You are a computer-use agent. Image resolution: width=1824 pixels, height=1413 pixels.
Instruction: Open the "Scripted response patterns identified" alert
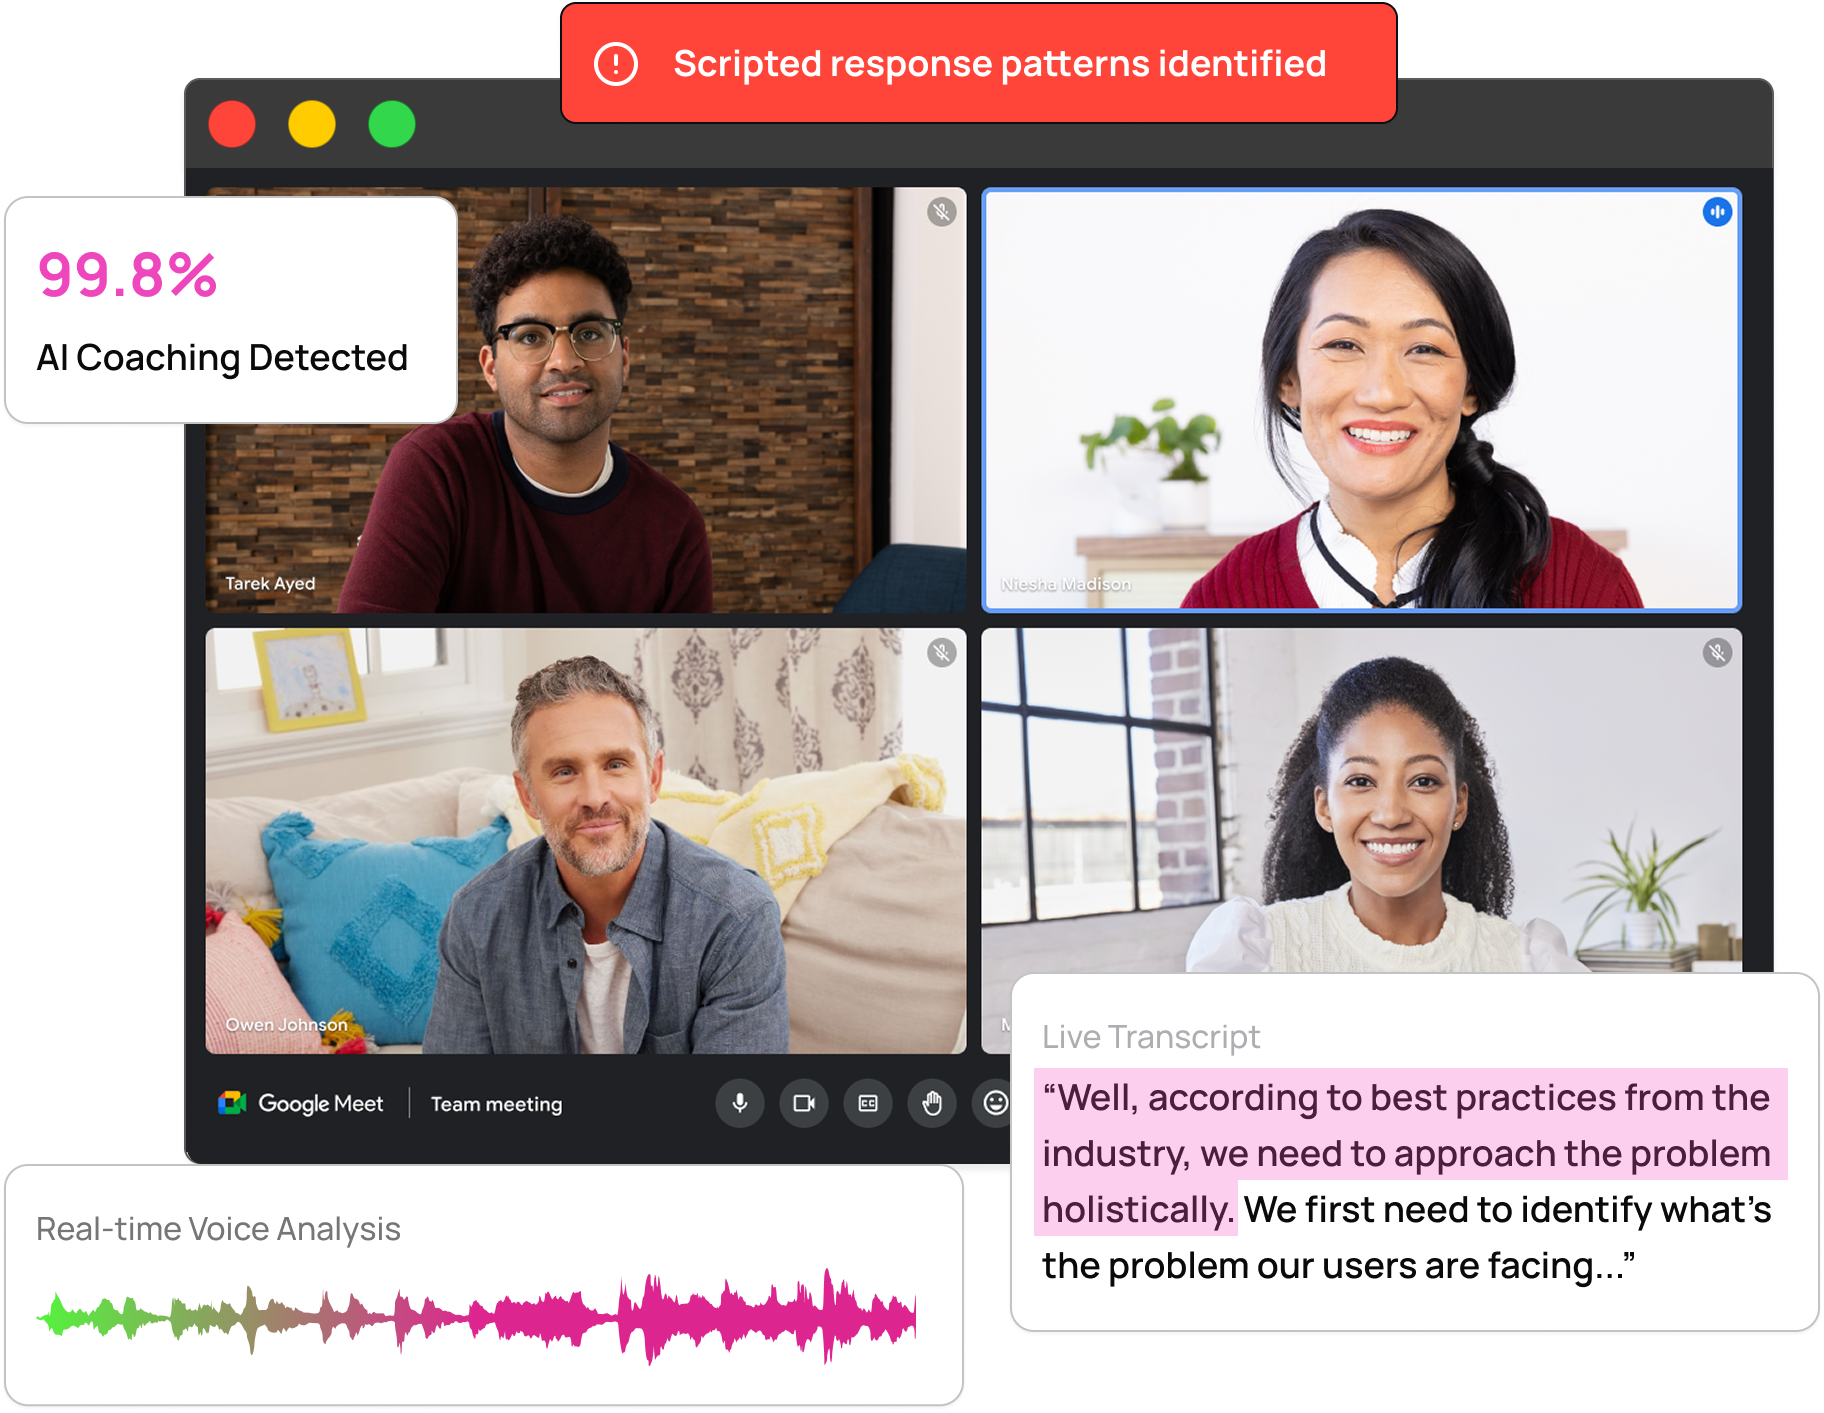[x=998, y=64]
